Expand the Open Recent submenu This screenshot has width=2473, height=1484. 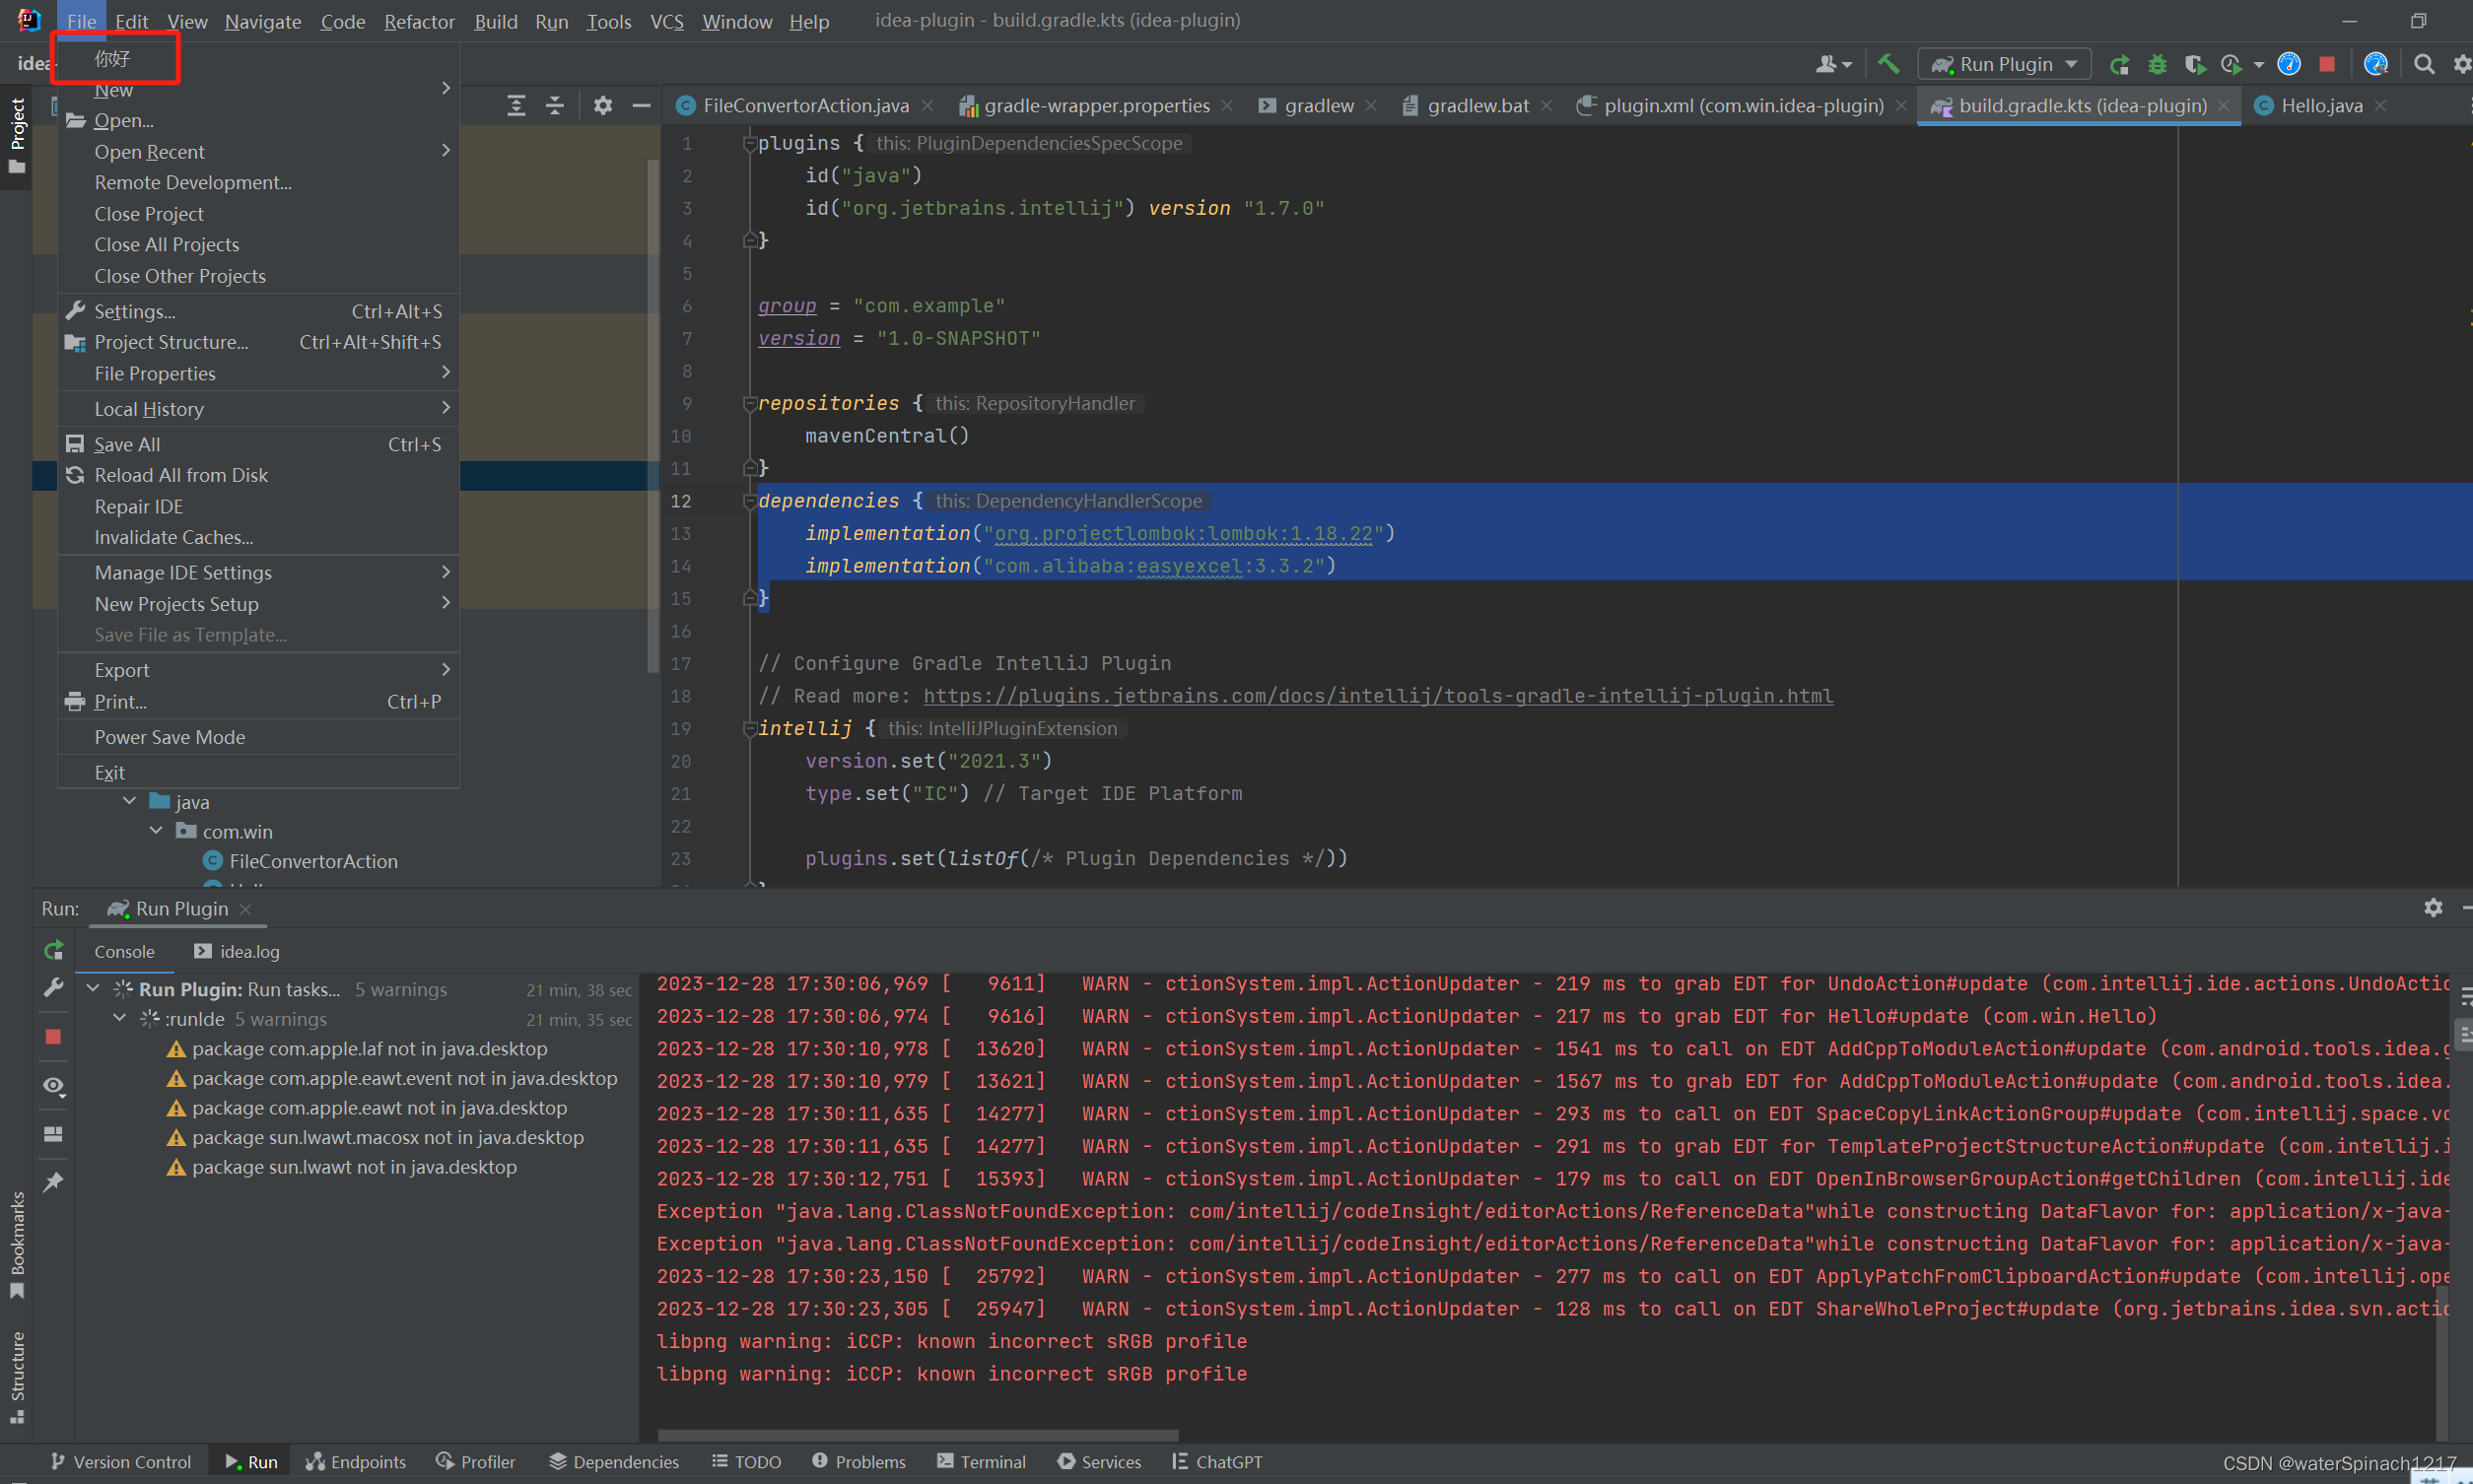tap(259, 151)
